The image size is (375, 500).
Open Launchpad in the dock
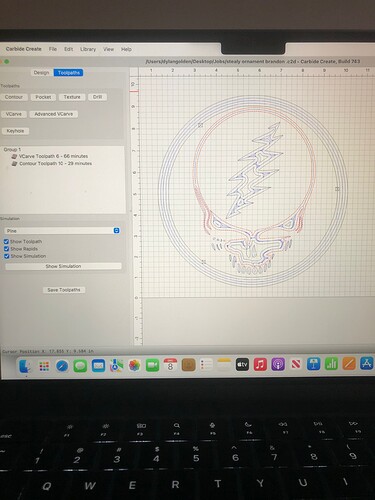(44, 366)
